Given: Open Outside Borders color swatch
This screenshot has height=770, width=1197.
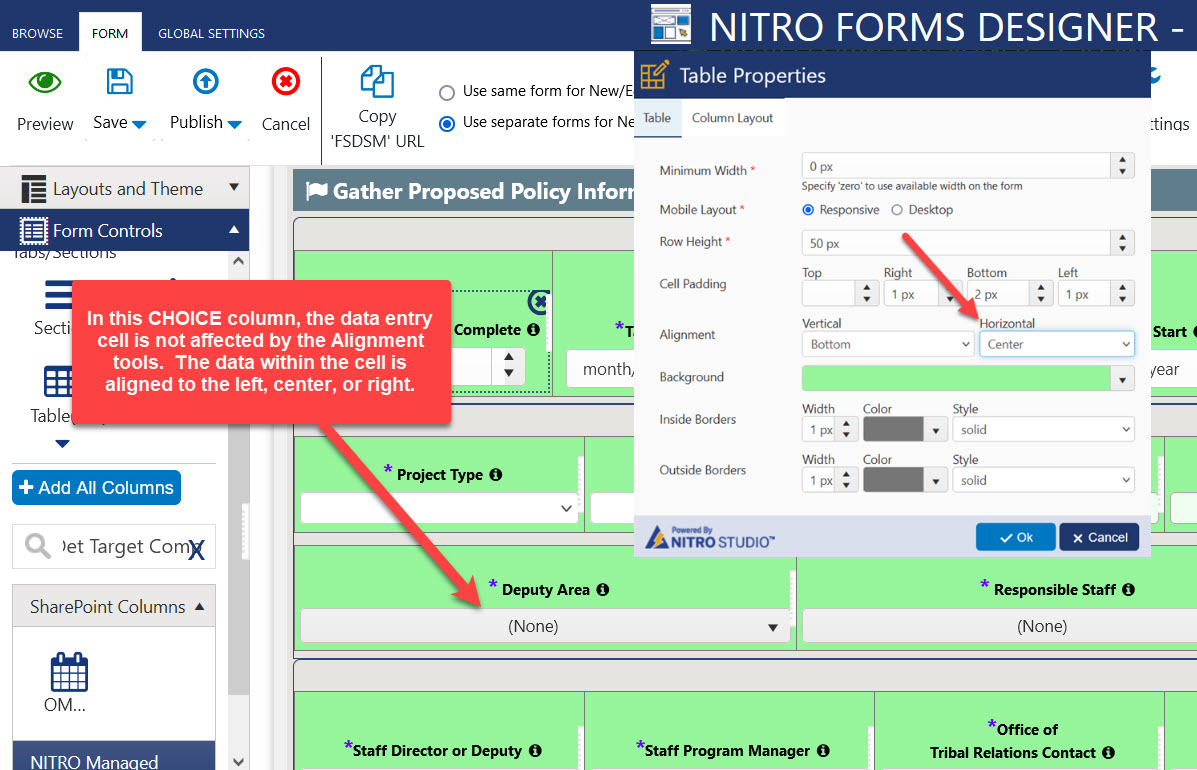Looking at the screenshot, I should click(x=905, y=480).
